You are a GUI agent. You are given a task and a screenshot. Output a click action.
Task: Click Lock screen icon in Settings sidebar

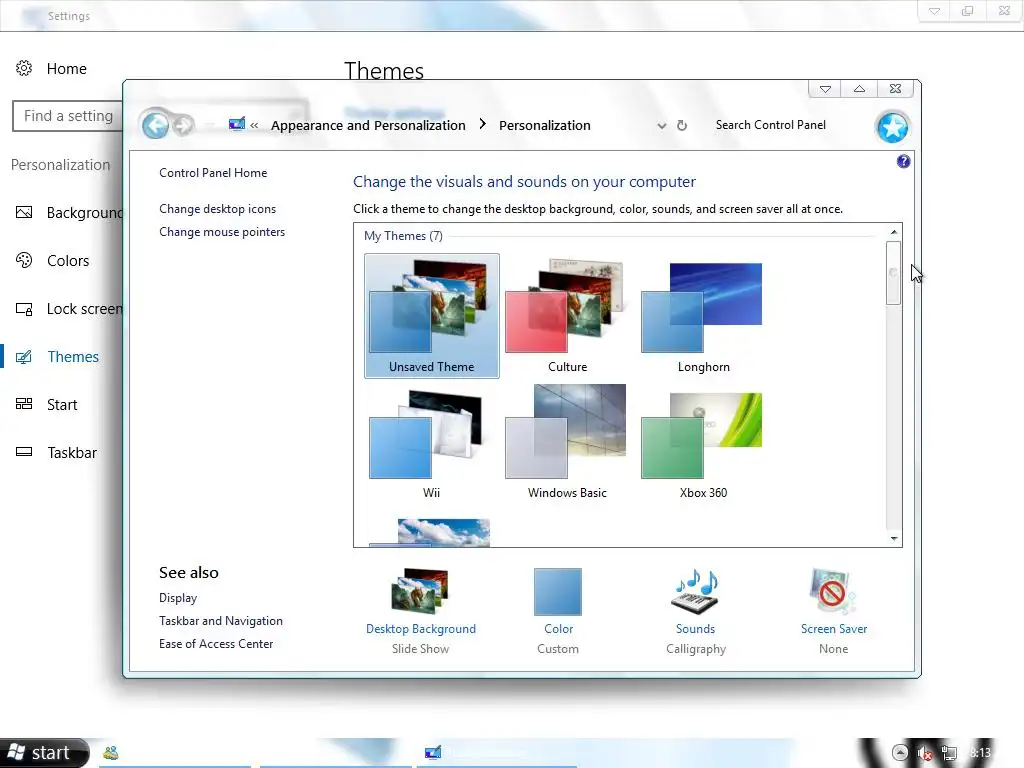pos(24,309)
